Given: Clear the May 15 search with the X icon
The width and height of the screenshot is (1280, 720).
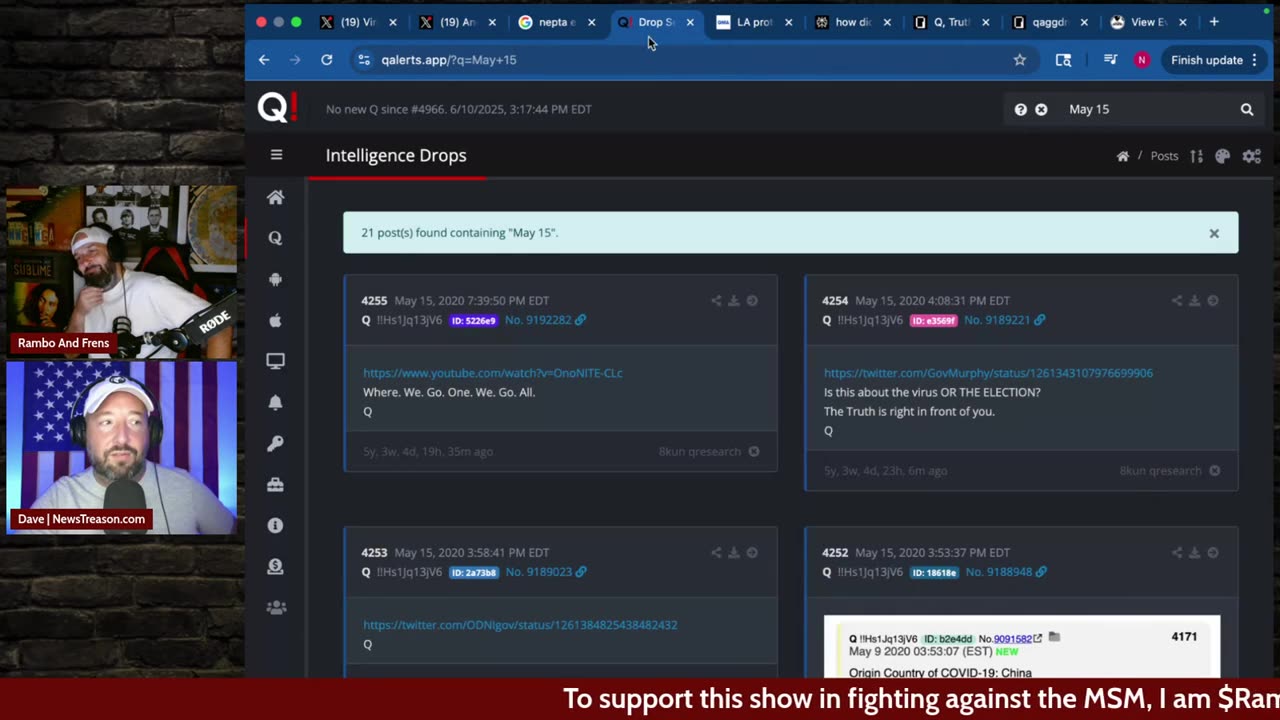Looking at the screenshot, I should [1041, 109].
